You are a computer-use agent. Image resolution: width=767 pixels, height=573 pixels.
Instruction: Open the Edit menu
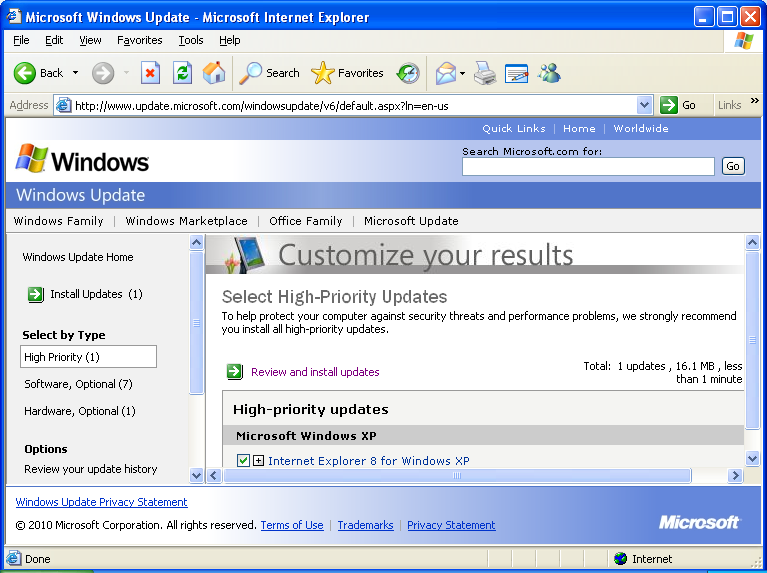point(54,40)
